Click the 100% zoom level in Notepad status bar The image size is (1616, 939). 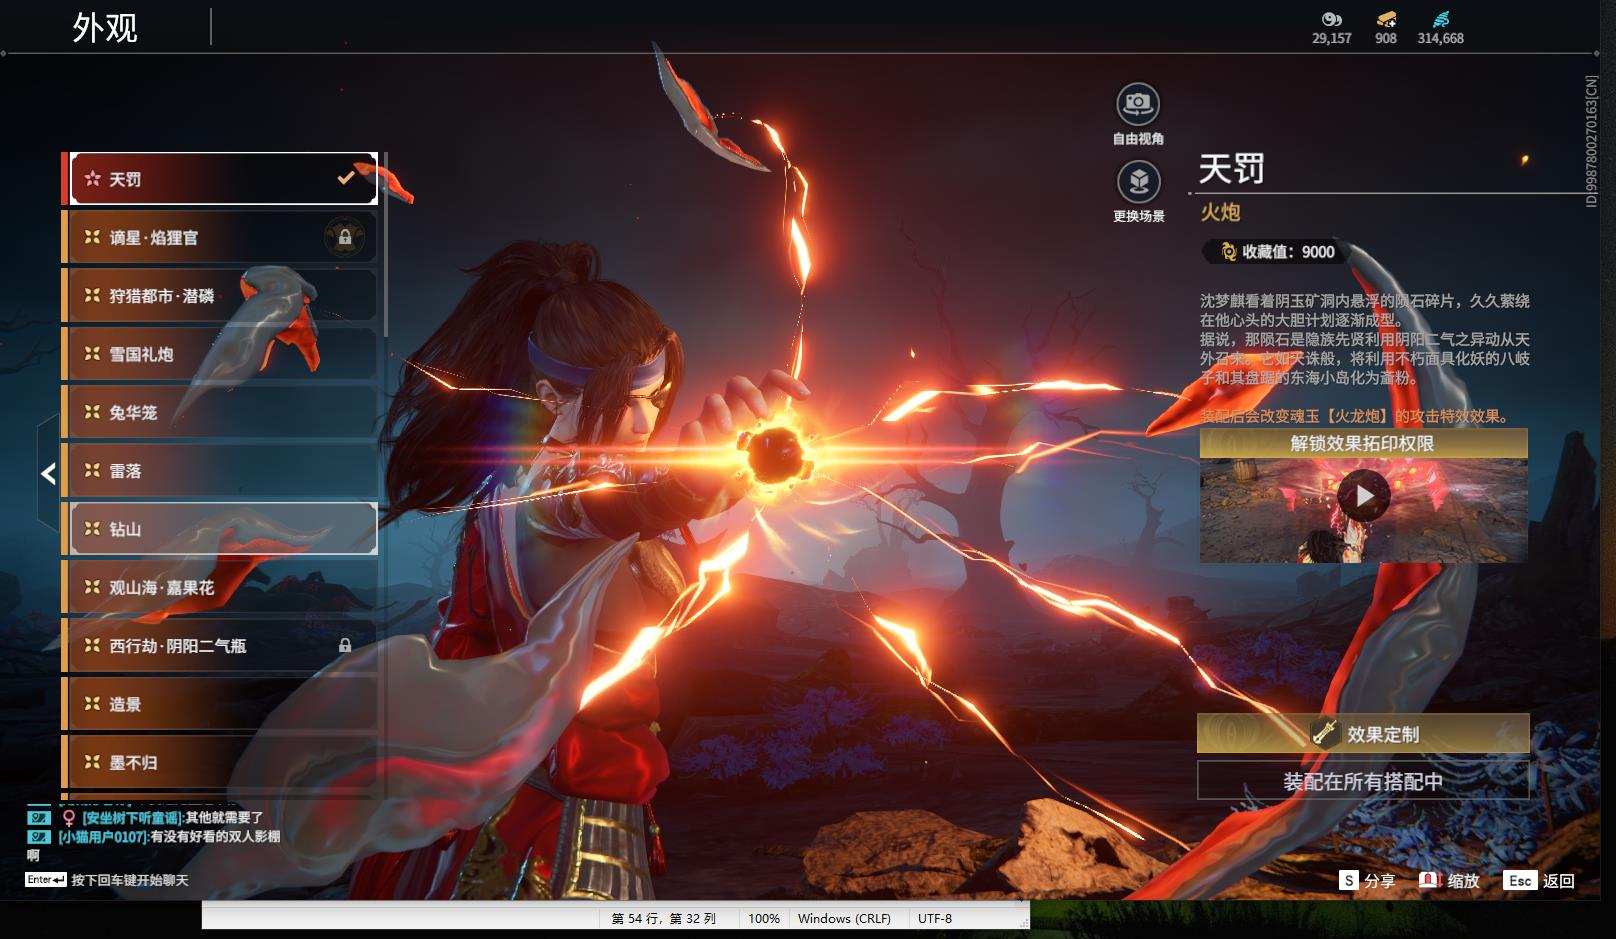(764, 918)
